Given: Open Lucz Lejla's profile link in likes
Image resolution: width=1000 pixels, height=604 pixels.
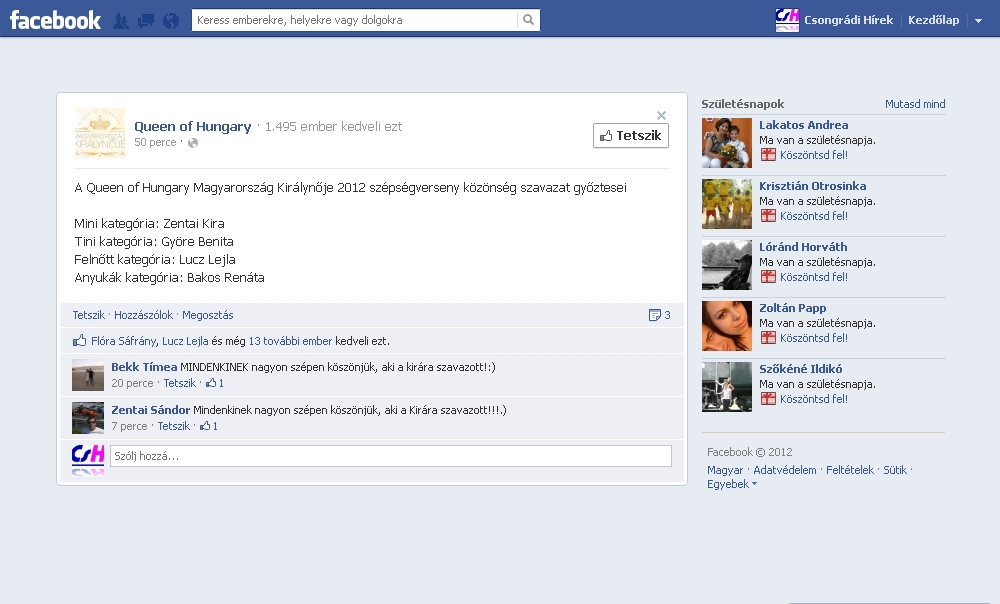Looking at the screenshot, I should pyautogui.click(x=185, y=341).
